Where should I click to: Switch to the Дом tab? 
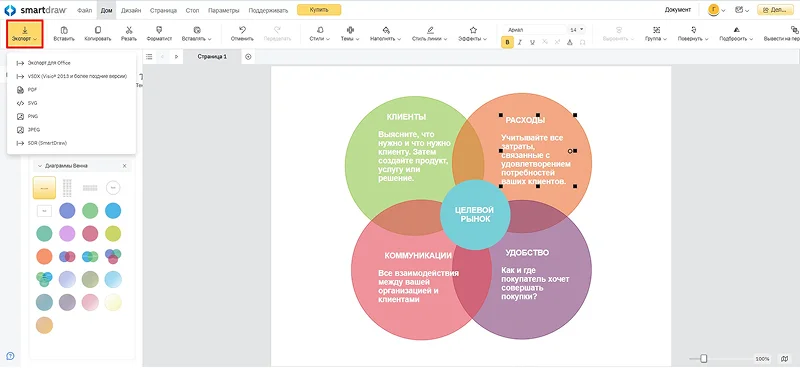point(106,10)
